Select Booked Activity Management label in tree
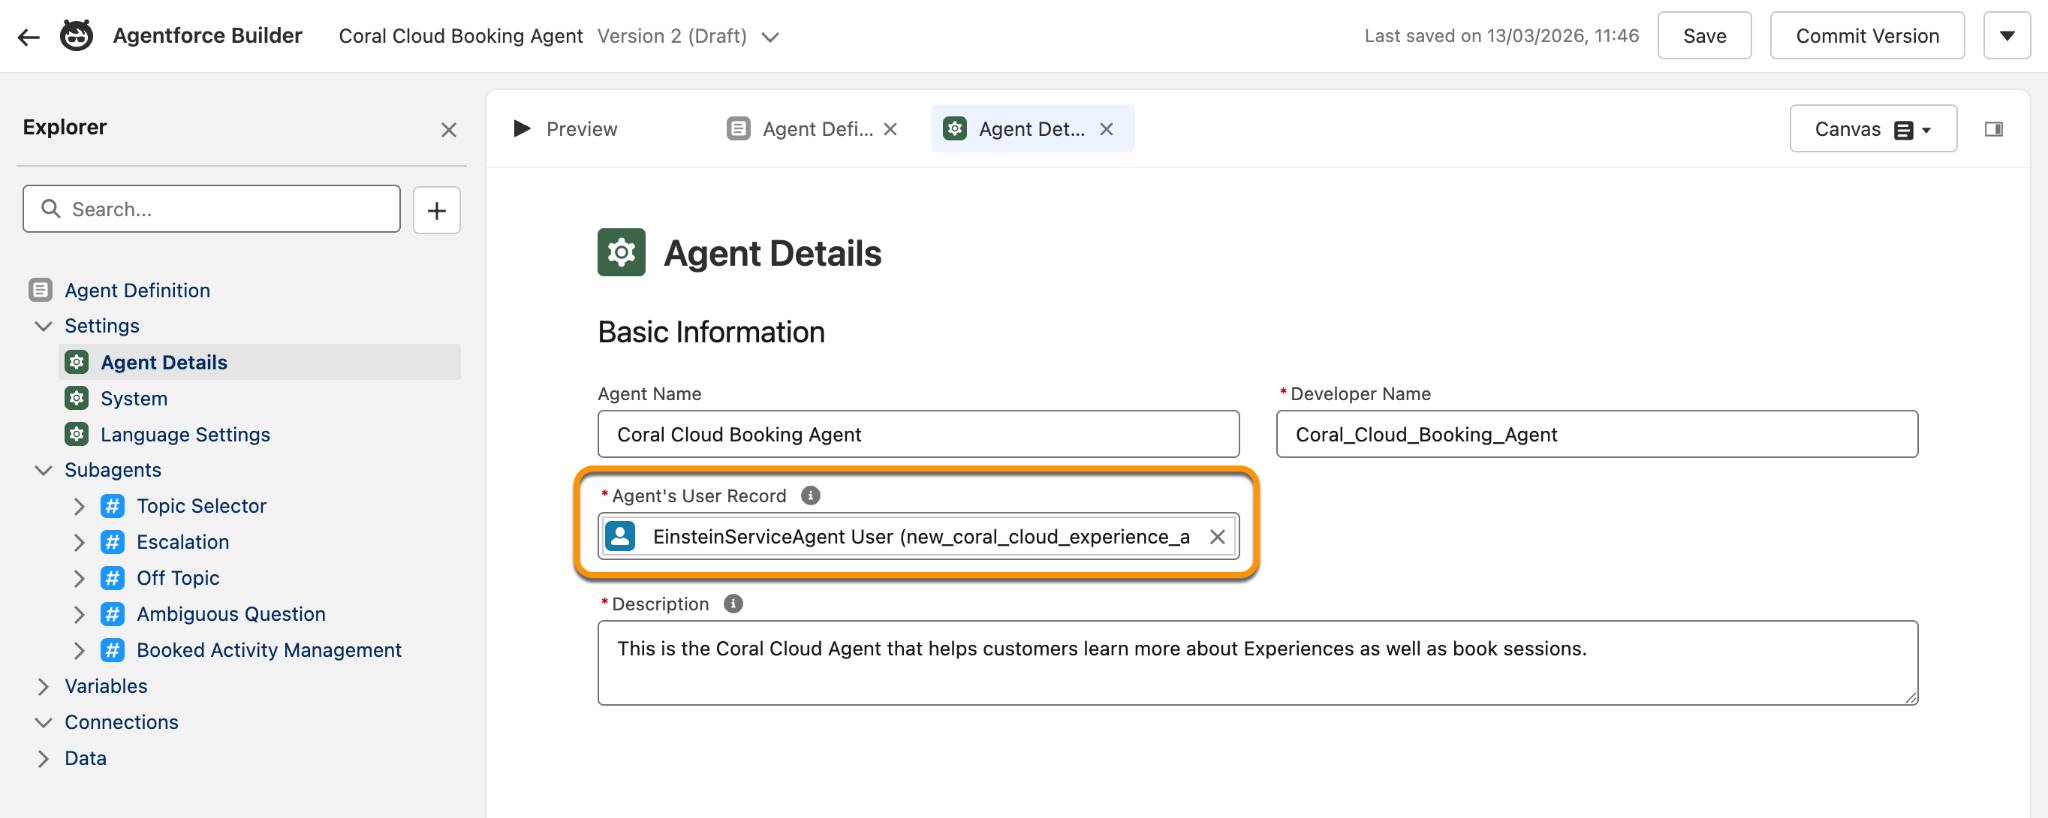Image resolution: width=2048 pixels, height=818 pixels. click(269, 650)
